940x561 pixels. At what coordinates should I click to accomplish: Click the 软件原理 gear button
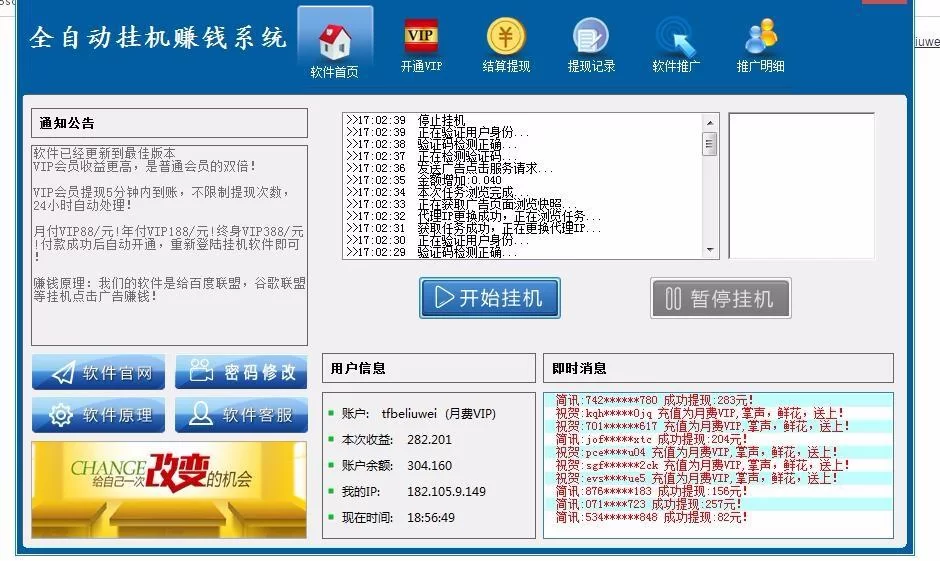pyautogui.click(x=99, y=415)
